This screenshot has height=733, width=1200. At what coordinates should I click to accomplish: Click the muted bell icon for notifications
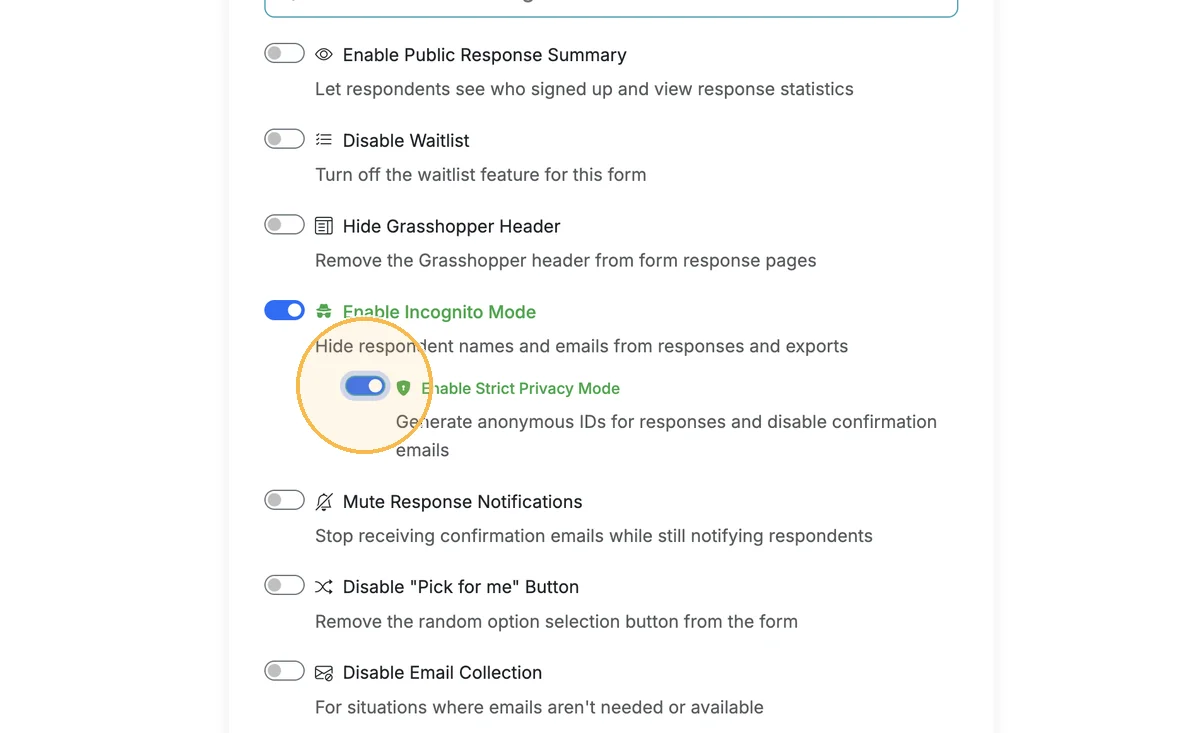(324, 502)
